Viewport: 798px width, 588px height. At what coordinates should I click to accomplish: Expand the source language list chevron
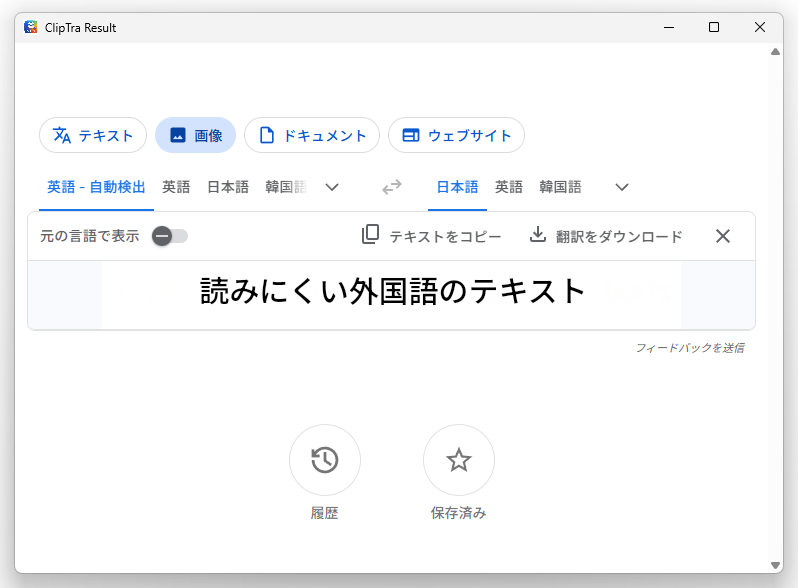point(332,187)
